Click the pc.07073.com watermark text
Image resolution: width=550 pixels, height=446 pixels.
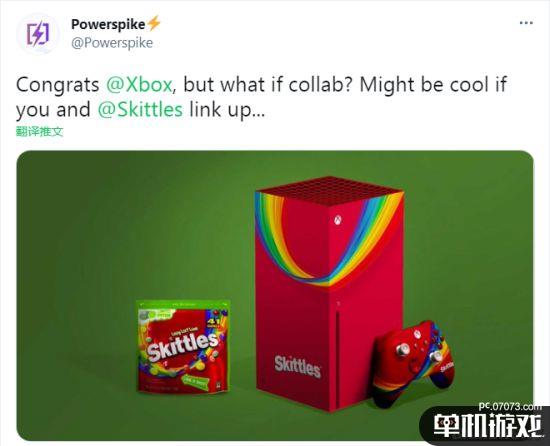point(511,406)
